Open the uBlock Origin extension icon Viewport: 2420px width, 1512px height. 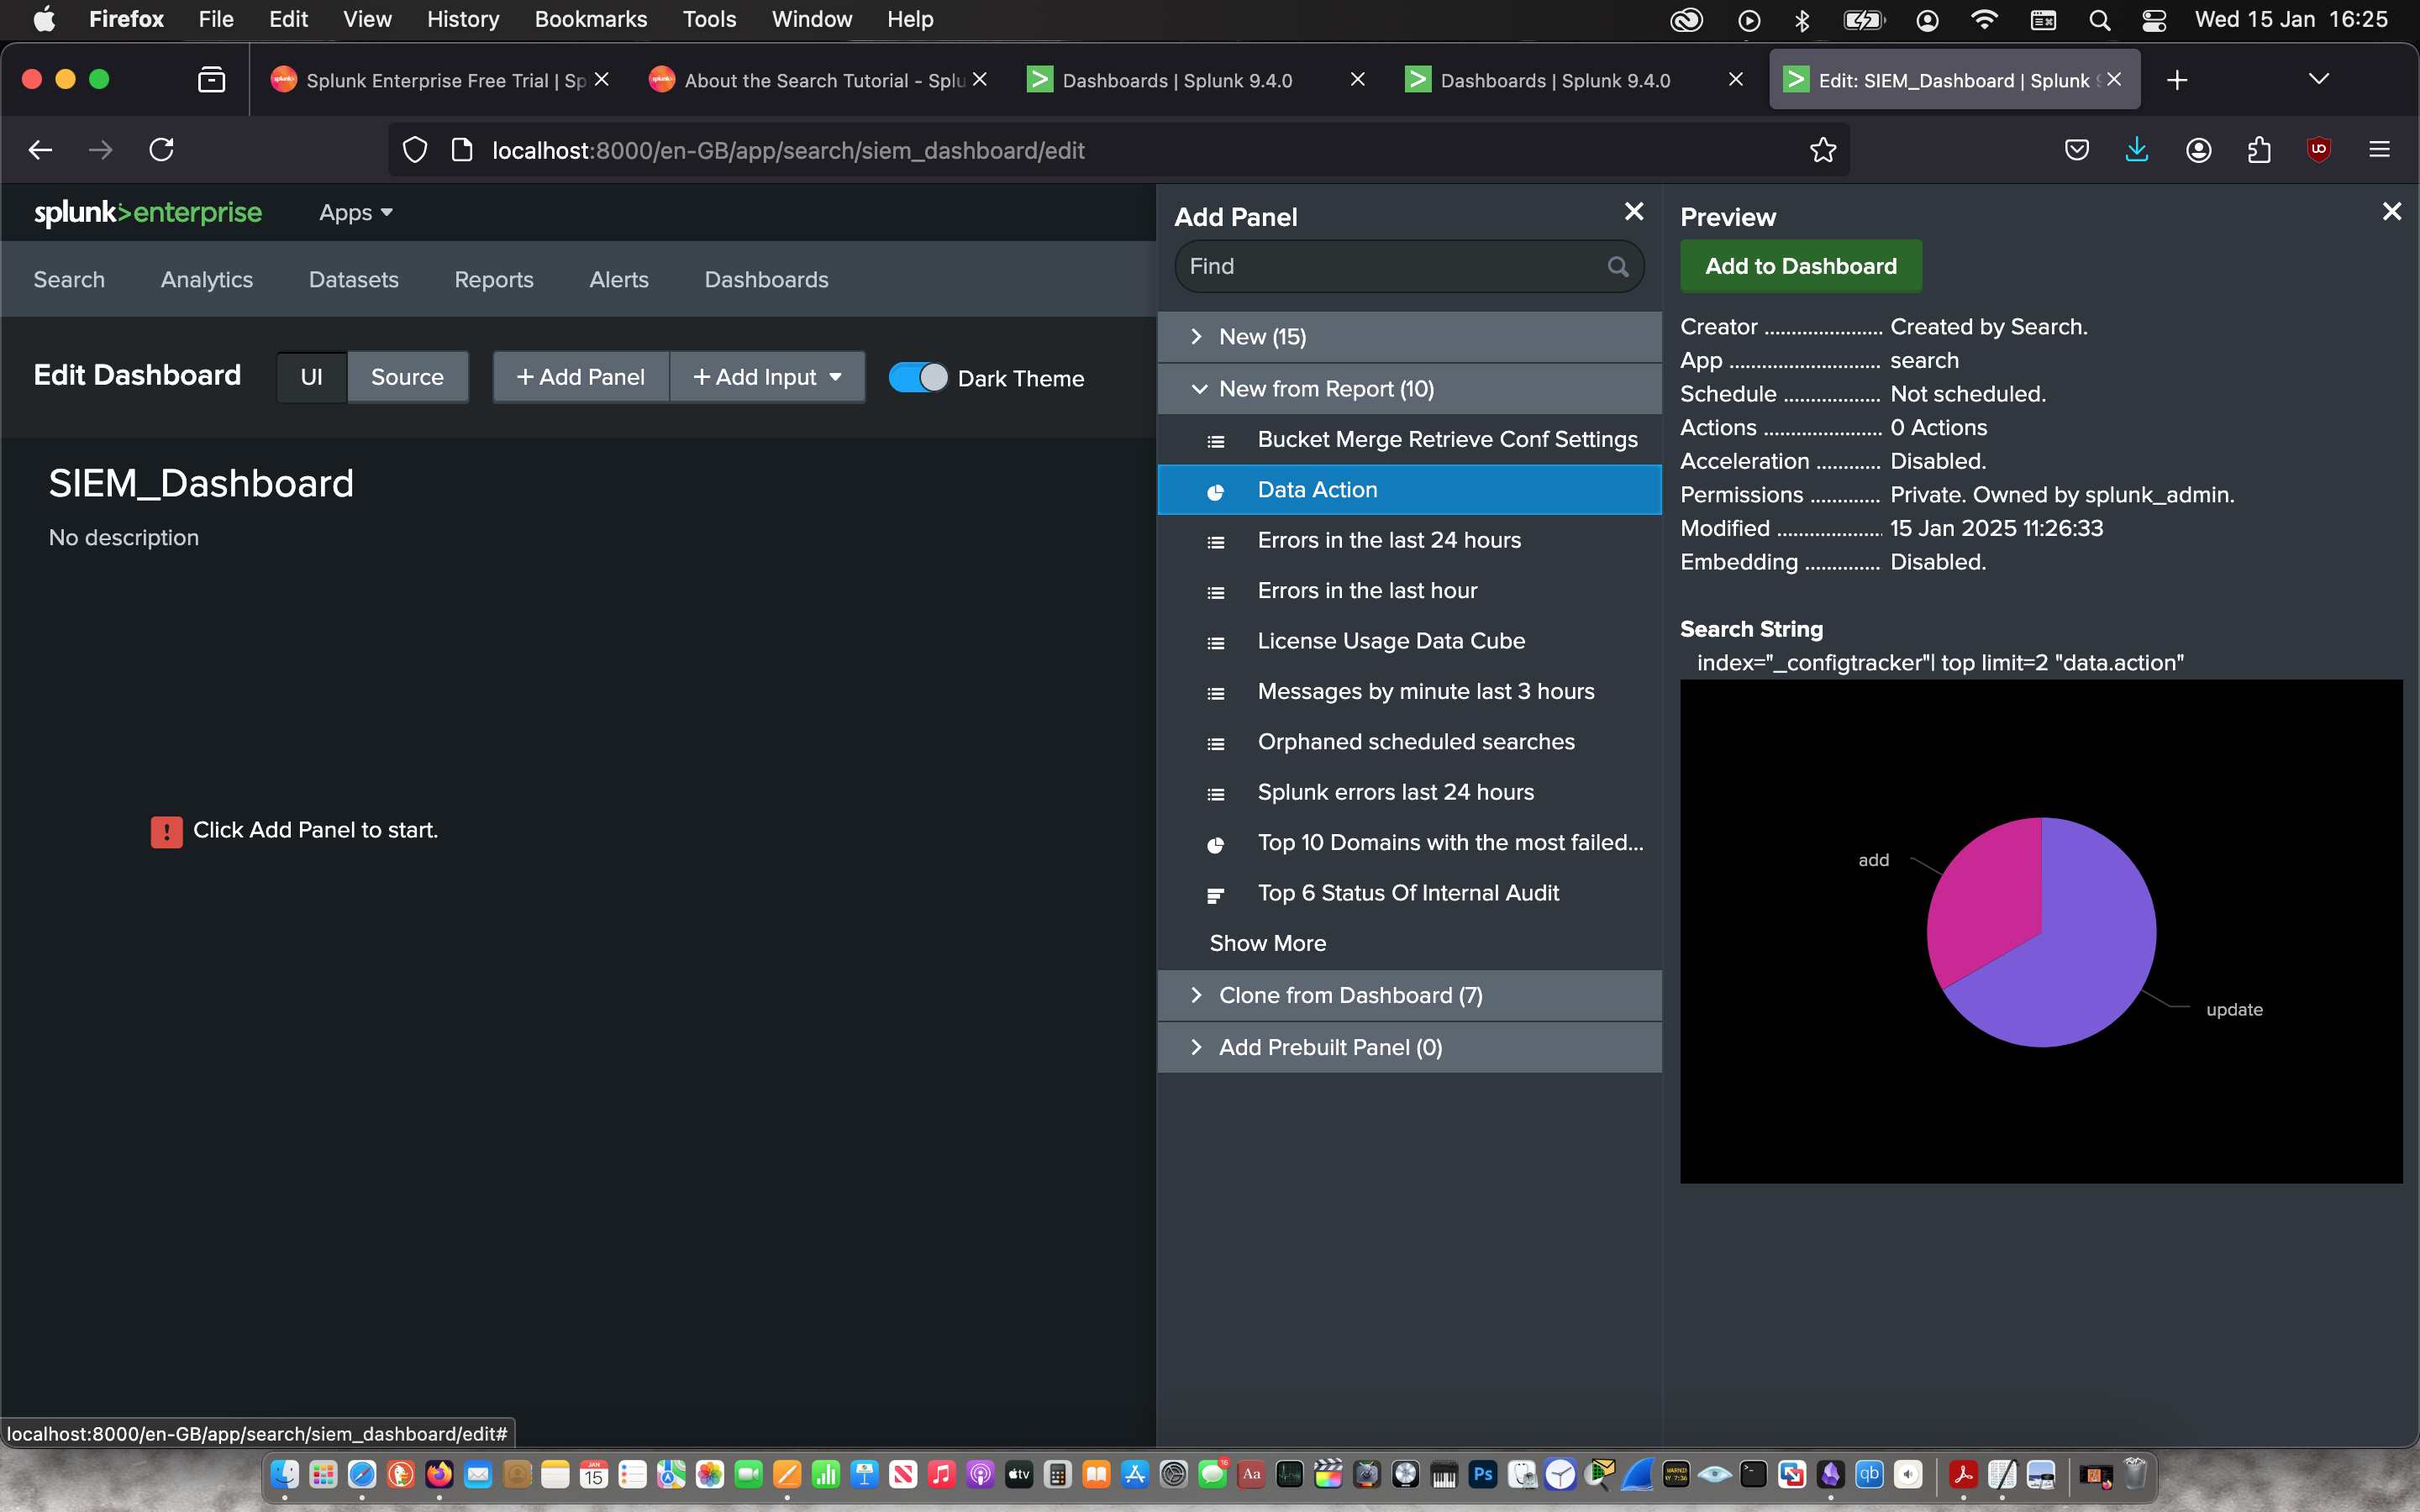(2318, 150)
